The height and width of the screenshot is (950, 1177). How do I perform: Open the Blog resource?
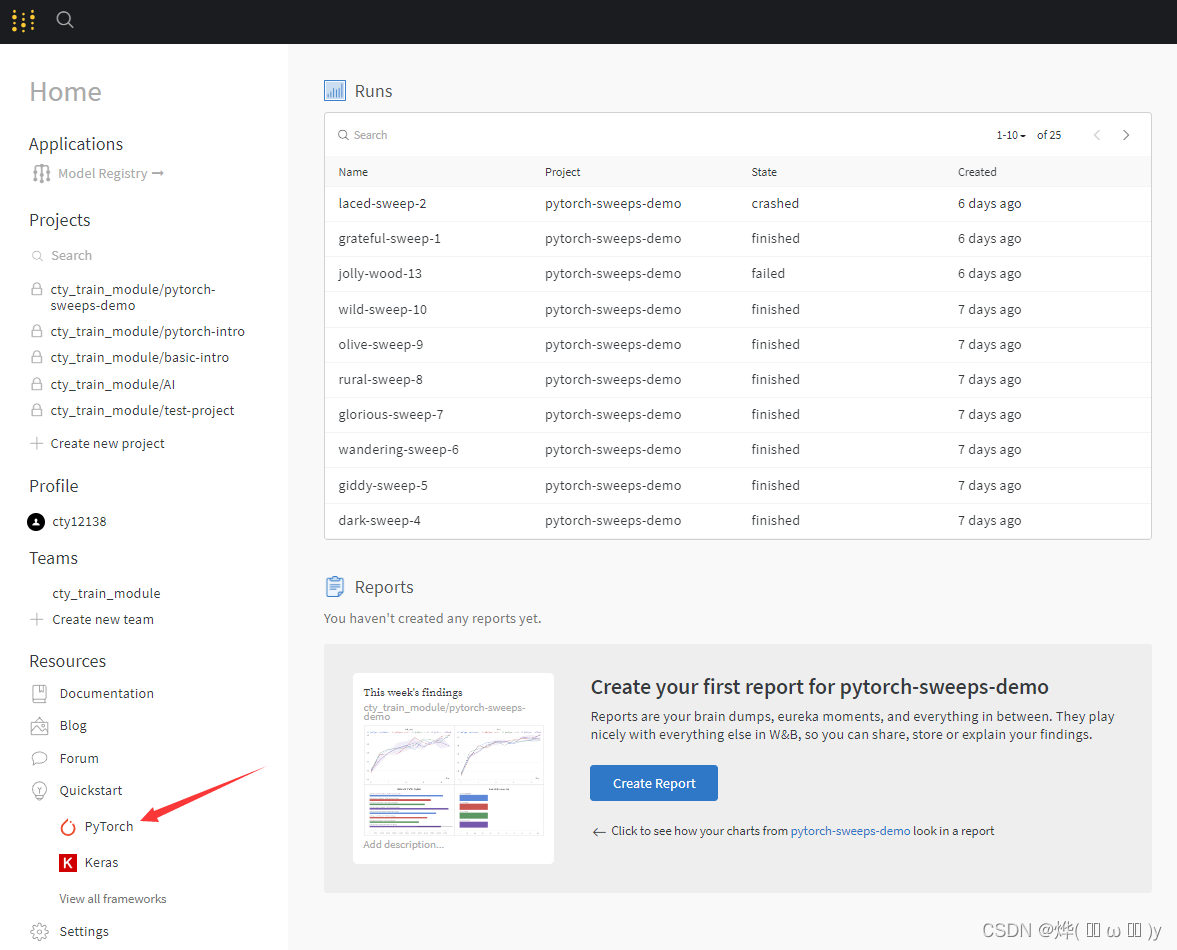[x=73, y=726]
